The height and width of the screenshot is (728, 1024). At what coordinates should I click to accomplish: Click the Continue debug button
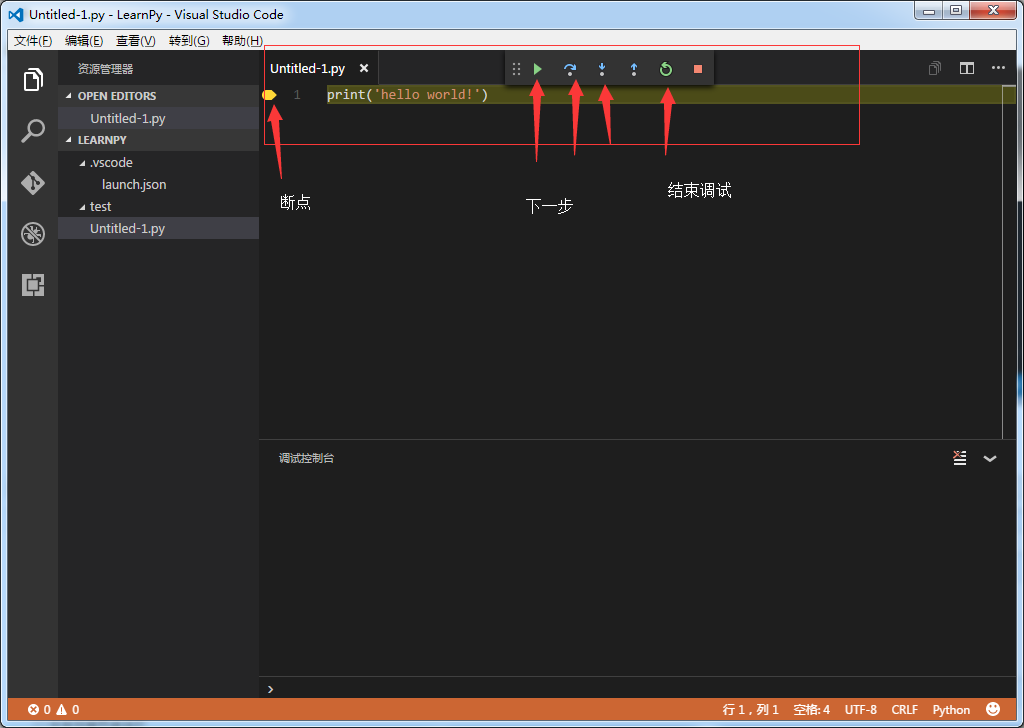click(x=537, y=69)
